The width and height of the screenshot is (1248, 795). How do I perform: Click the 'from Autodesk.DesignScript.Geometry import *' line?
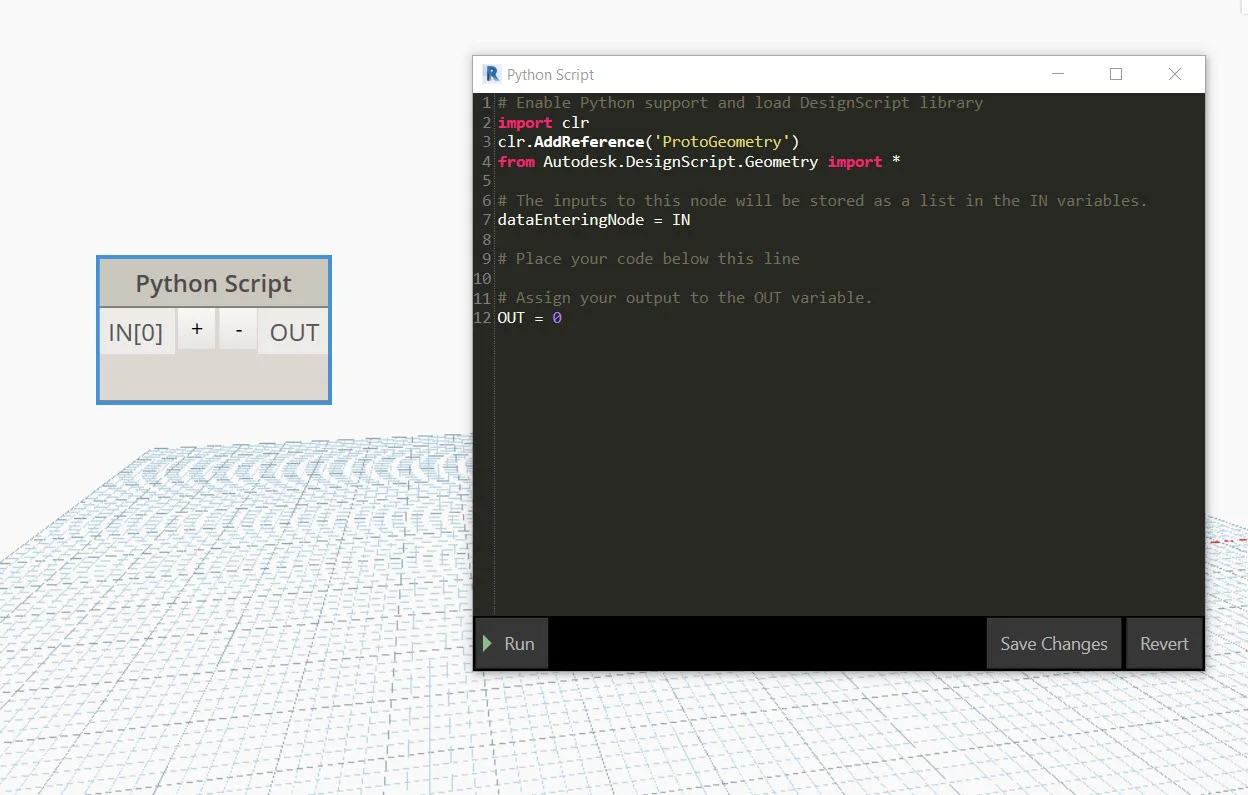pyautogui.click(x=699, y=161)
